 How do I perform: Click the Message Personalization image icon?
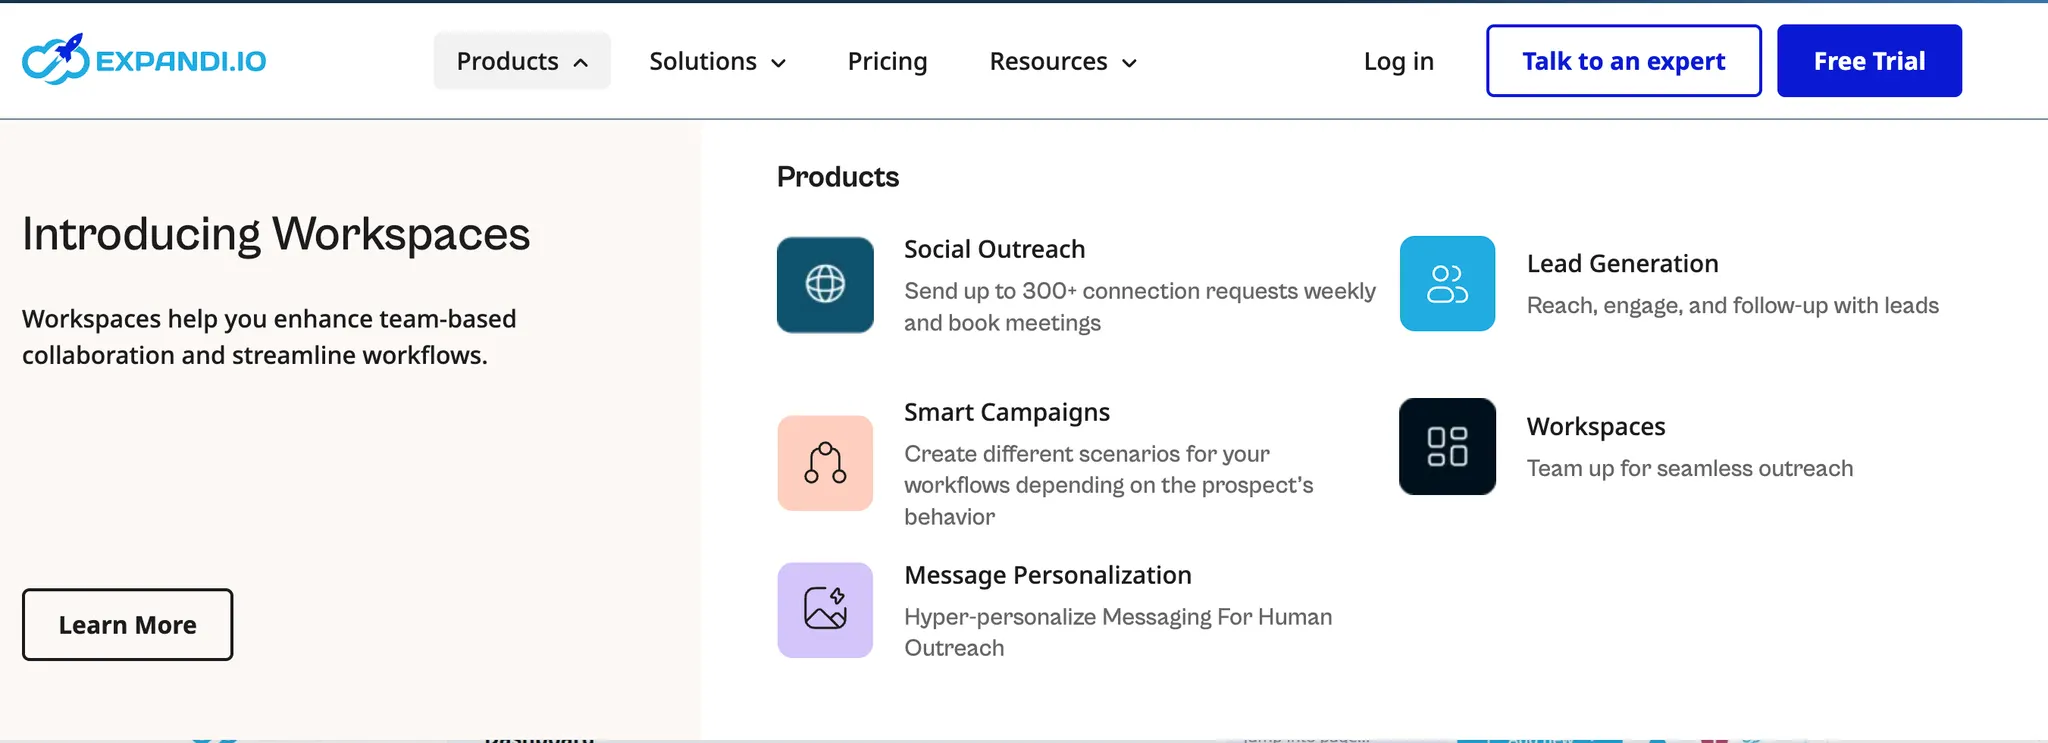[x=825, y=610]
